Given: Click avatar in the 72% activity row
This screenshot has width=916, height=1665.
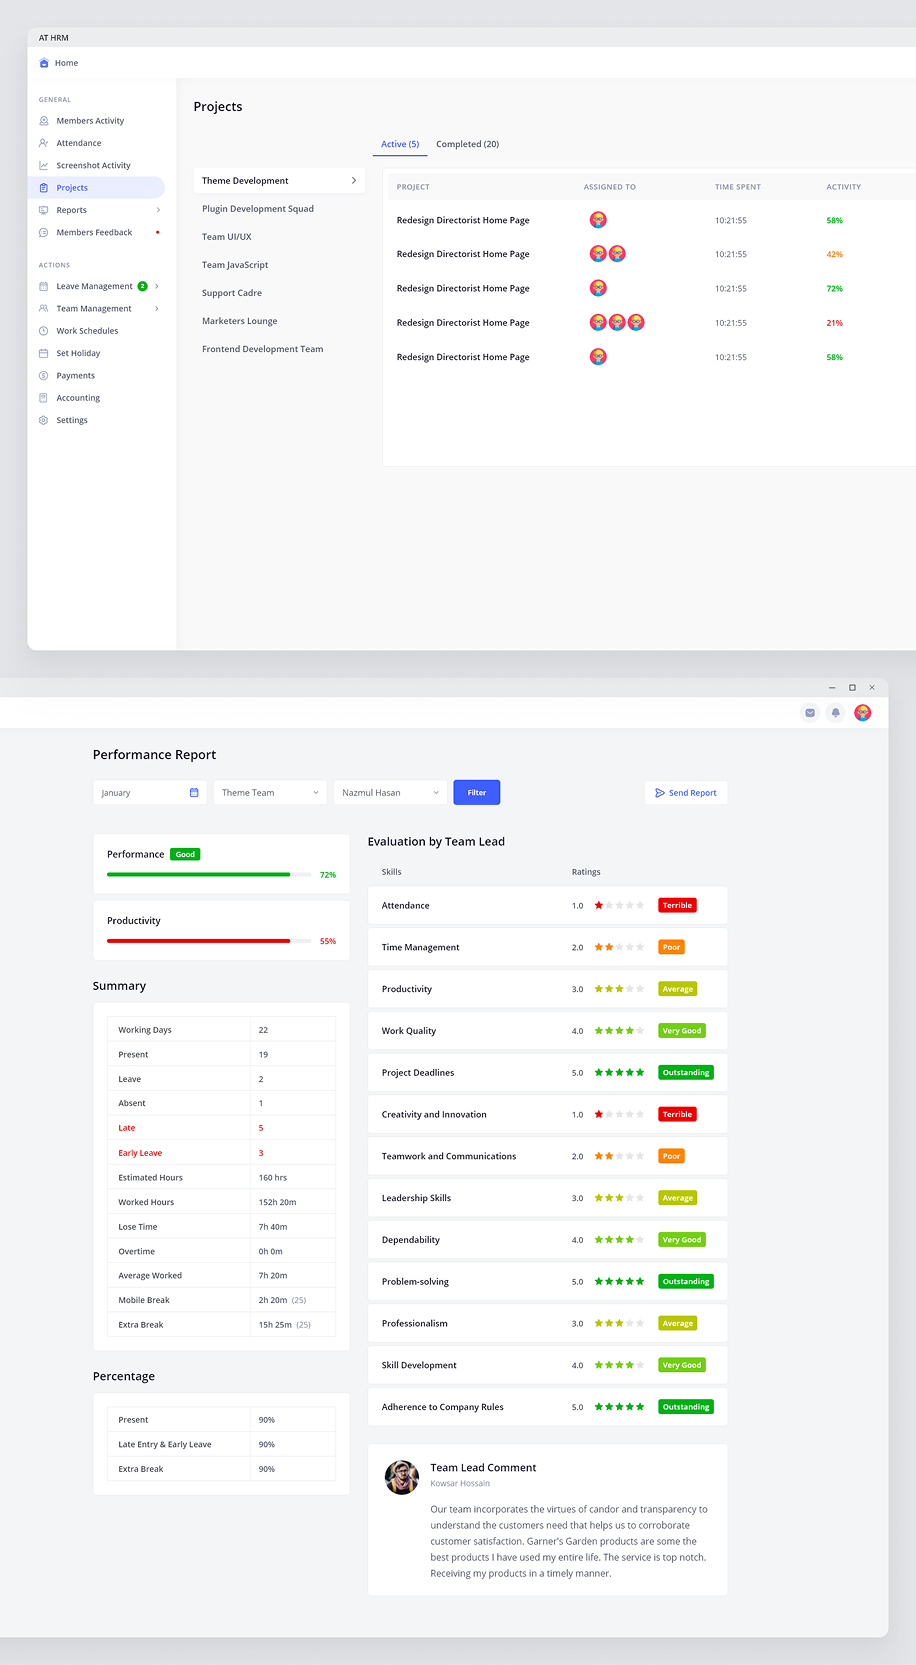Looking at the screenshot, I should pos(598,288).
